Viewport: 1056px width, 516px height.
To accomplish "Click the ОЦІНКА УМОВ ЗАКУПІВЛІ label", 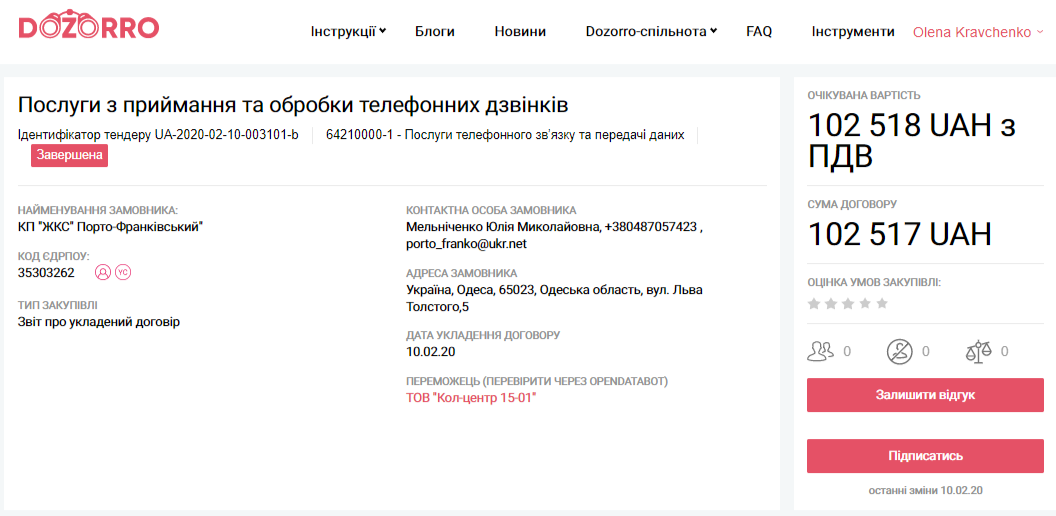I will (874, 282).
